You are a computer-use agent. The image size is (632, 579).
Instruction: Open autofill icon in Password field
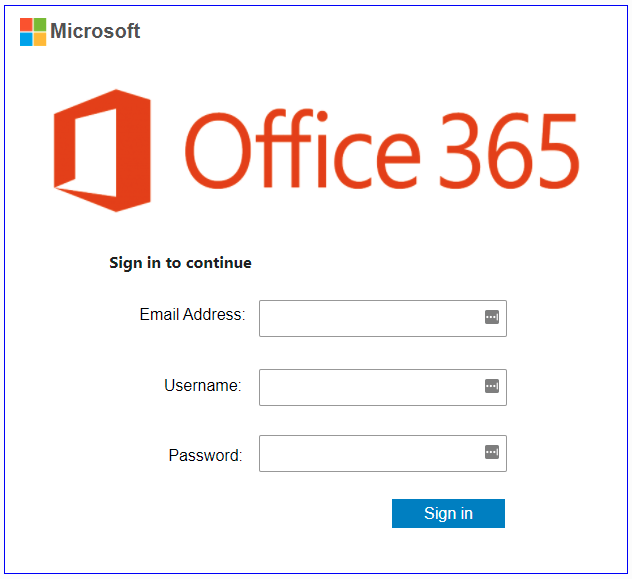pyautogui.click(x=492, y=452)
